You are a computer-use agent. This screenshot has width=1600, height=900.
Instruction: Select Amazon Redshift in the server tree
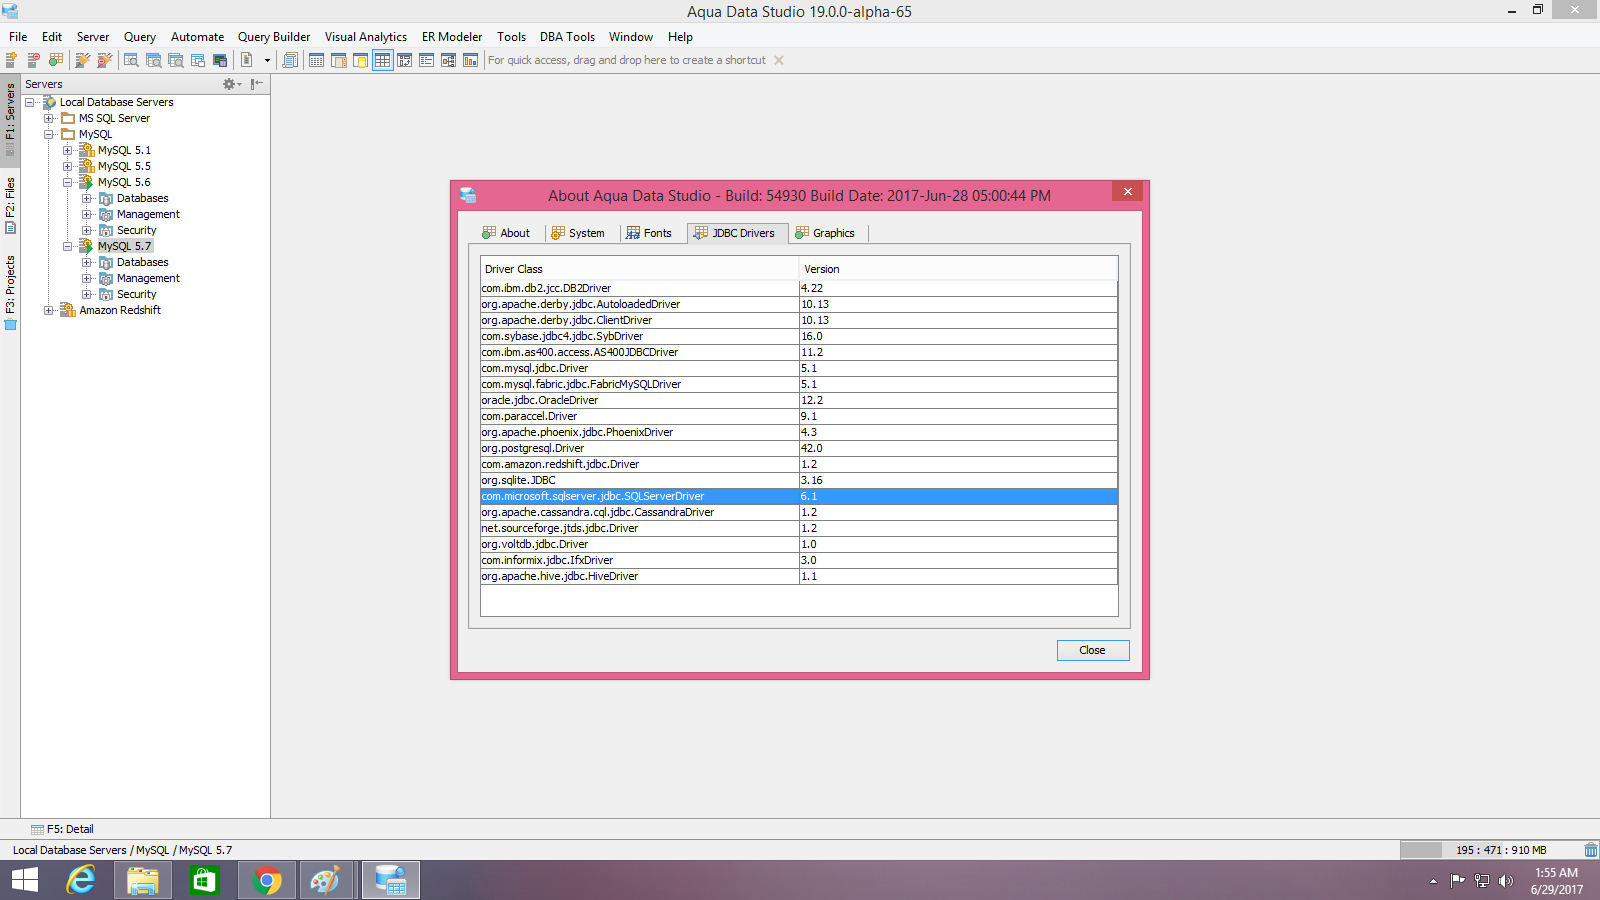click(120, 310)
